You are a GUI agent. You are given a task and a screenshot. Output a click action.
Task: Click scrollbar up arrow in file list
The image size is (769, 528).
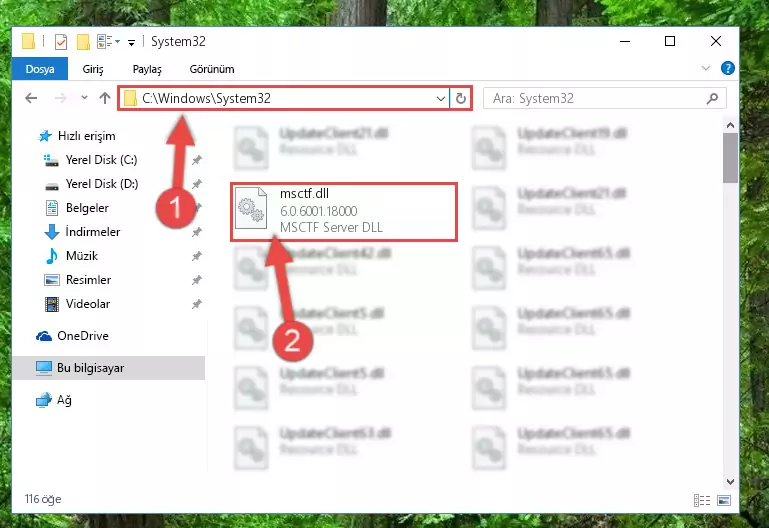(x=730, y=125)
